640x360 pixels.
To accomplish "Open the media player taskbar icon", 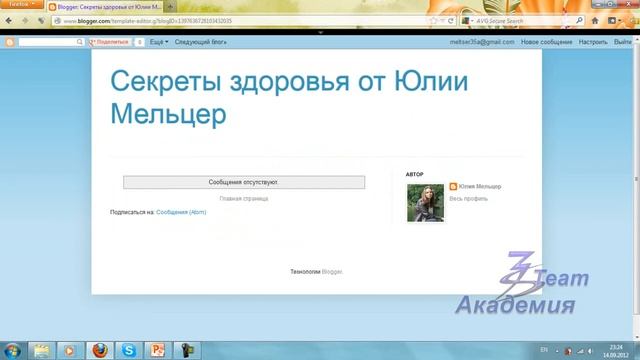I will coord(70,351).
